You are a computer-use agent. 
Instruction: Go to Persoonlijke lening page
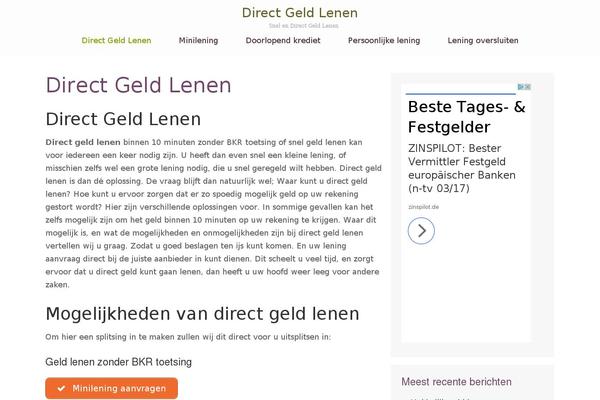(384, 41)
